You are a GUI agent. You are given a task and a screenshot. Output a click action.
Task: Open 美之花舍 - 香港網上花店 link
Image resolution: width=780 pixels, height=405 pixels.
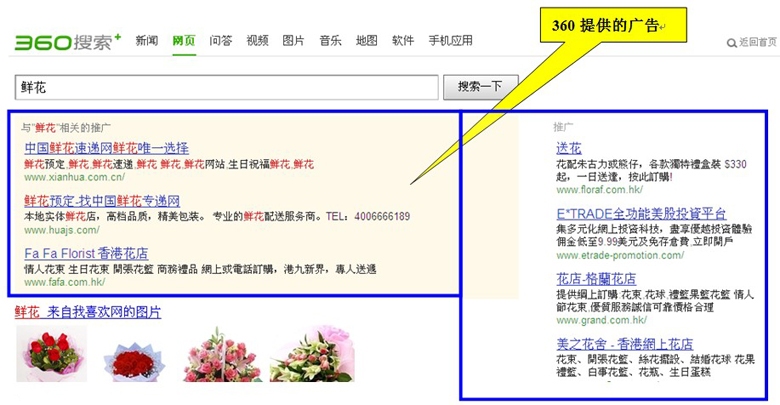625,344
